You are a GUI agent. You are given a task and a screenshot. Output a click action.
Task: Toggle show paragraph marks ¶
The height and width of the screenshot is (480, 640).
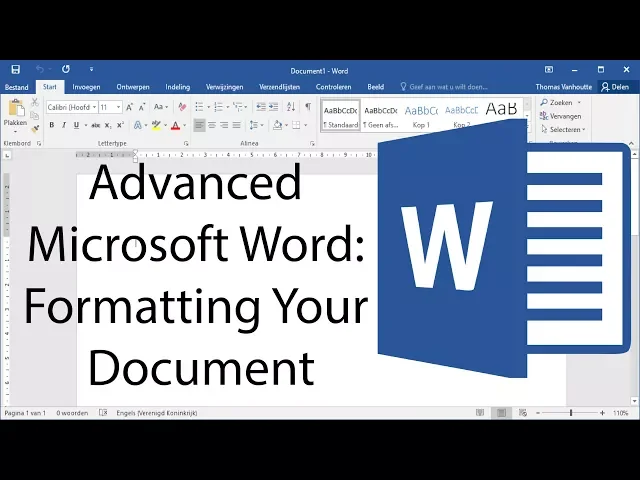pyautogui.click(x=308, y=107)
